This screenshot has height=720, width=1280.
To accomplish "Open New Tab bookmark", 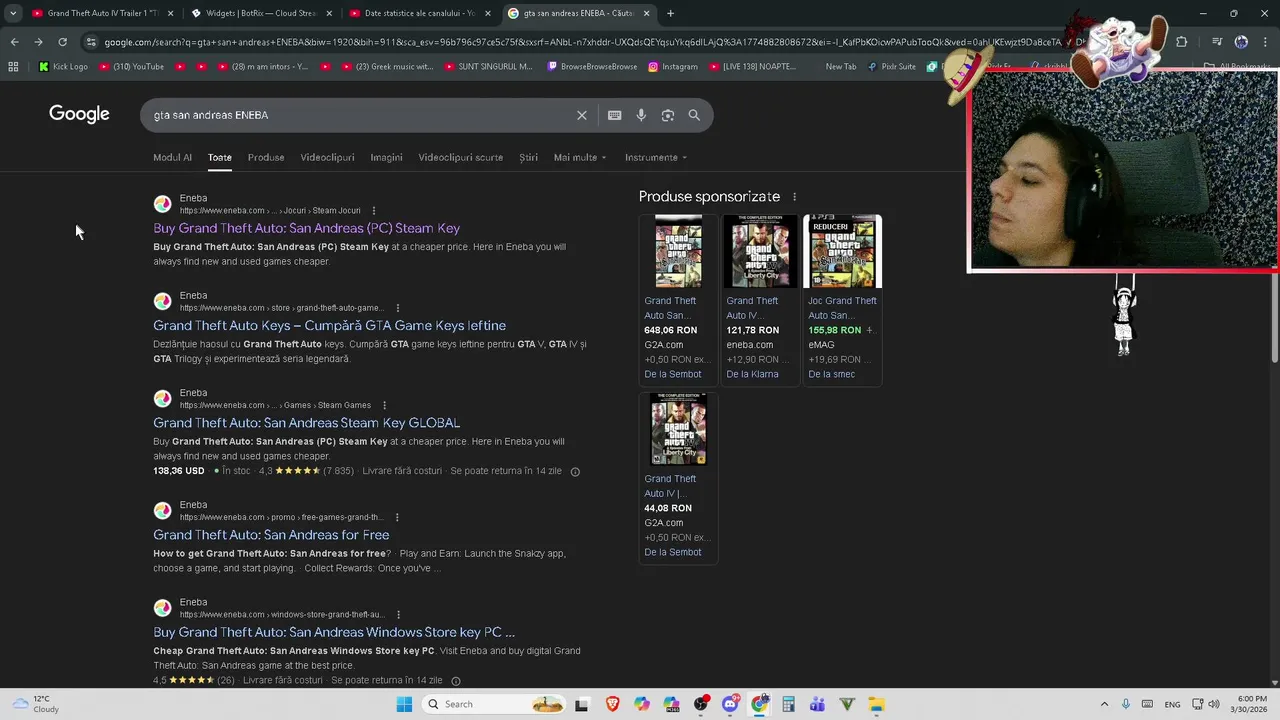I will pyautogui.click(x=840, y=66).
